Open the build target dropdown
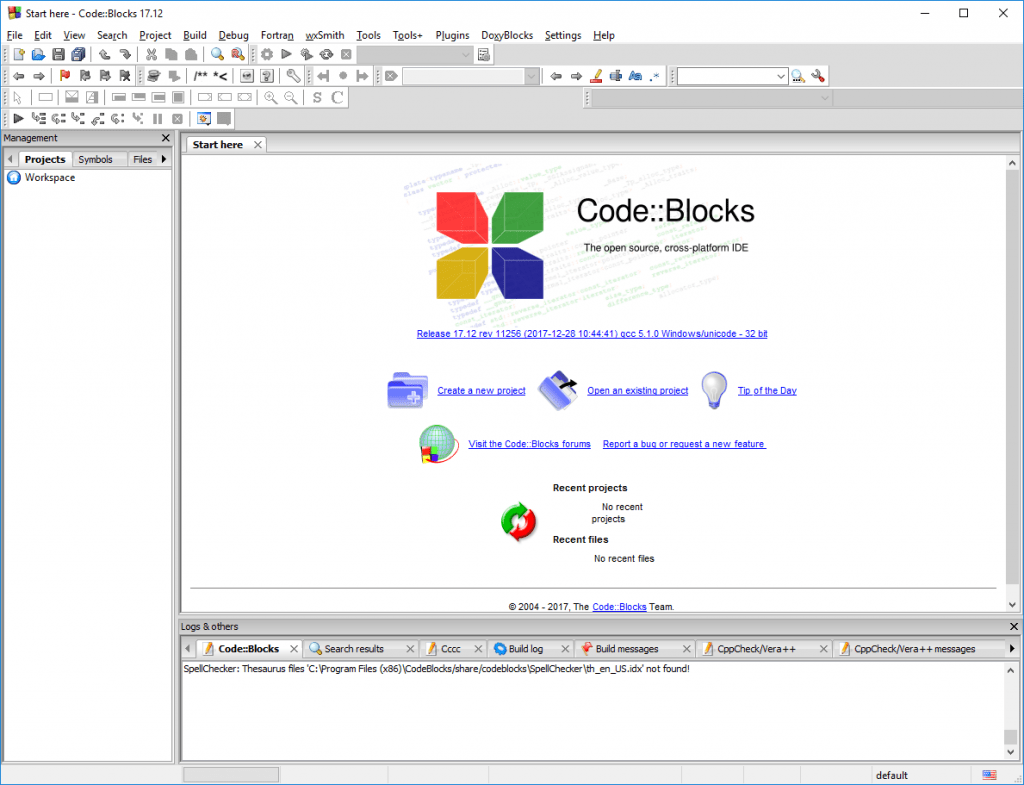1024x785 pixels. pos(415,55)
